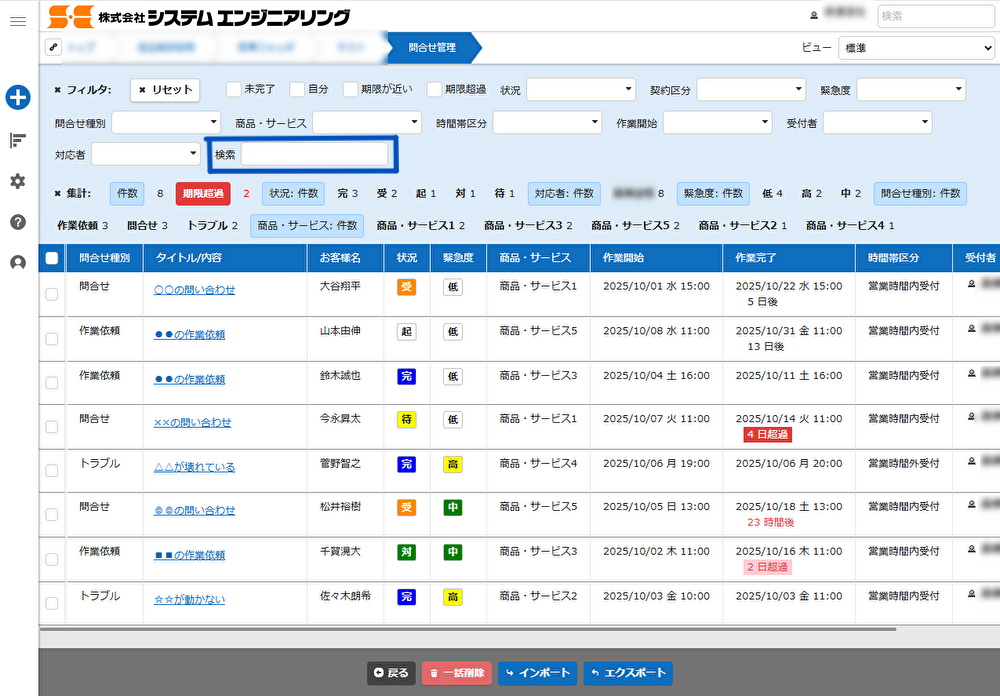Enable the 未完了 filter checkbox
Screen dimensions: 1000x696
pos(233,89)
